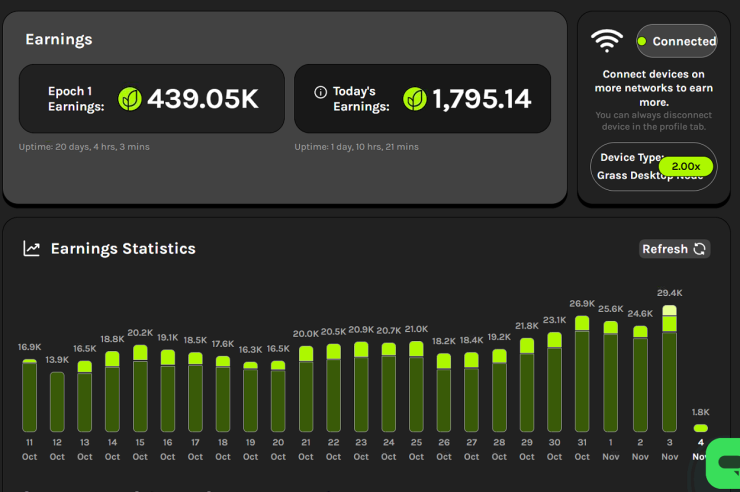740x492 pixels.
Task: Click the 31 Oct bar labeled 26.9K
Action: click(582, 374)
